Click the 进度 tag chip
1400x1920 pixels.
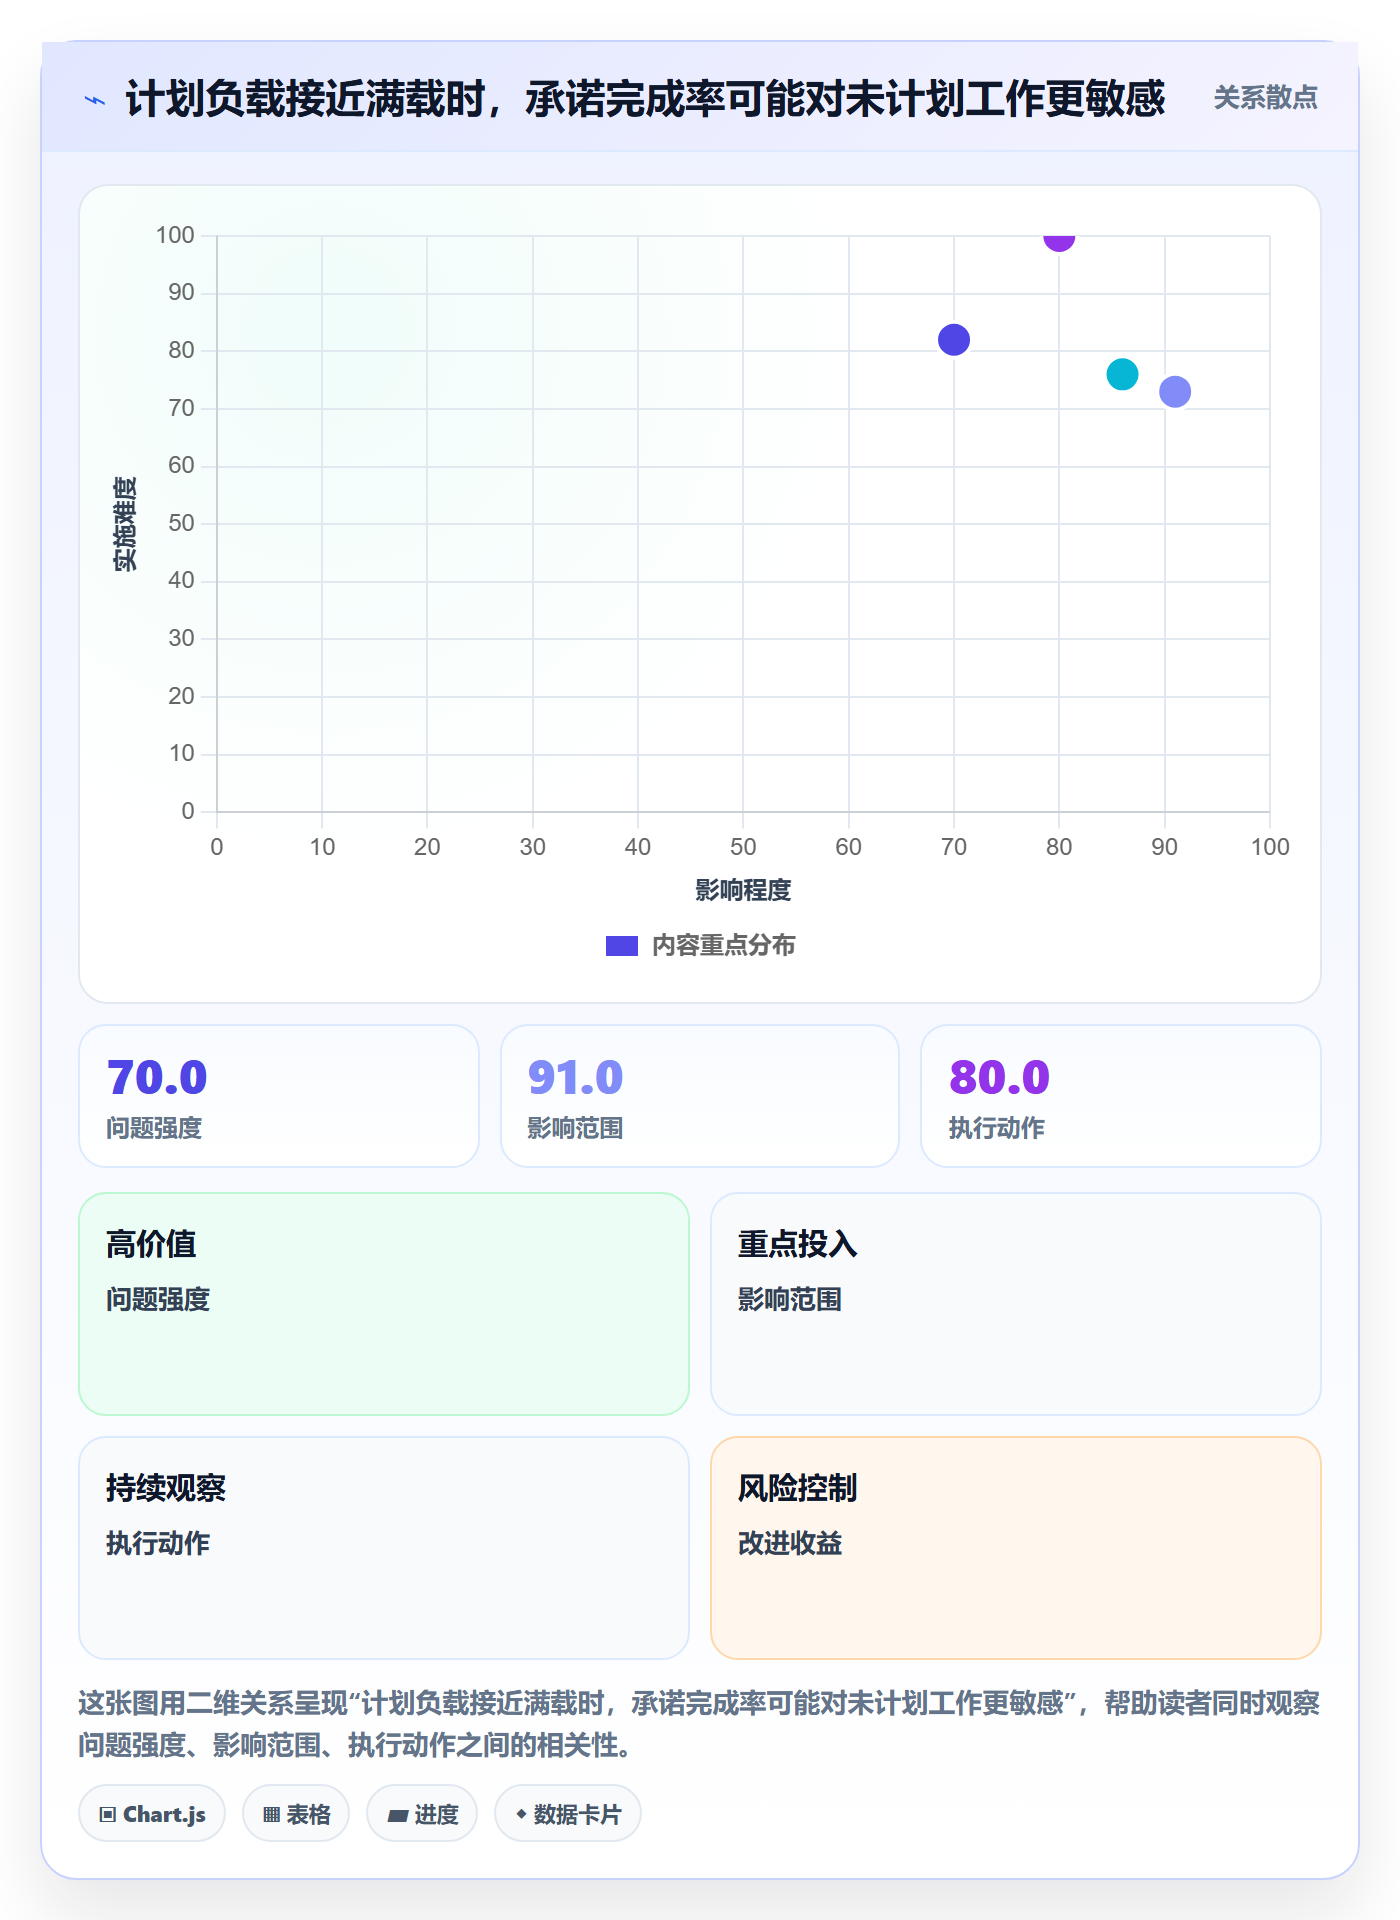coord(422,1814)
